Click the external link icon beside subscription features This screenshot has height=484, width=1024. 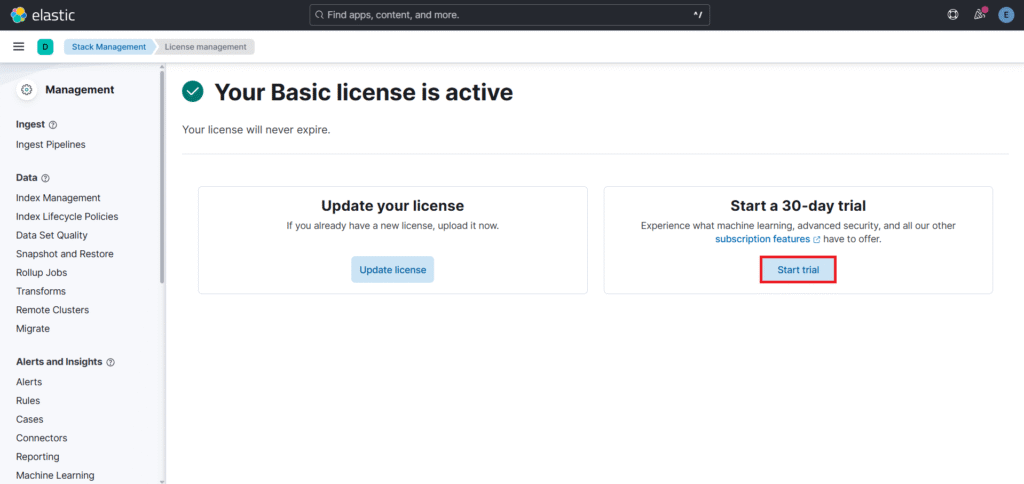(x=816, y=240)
